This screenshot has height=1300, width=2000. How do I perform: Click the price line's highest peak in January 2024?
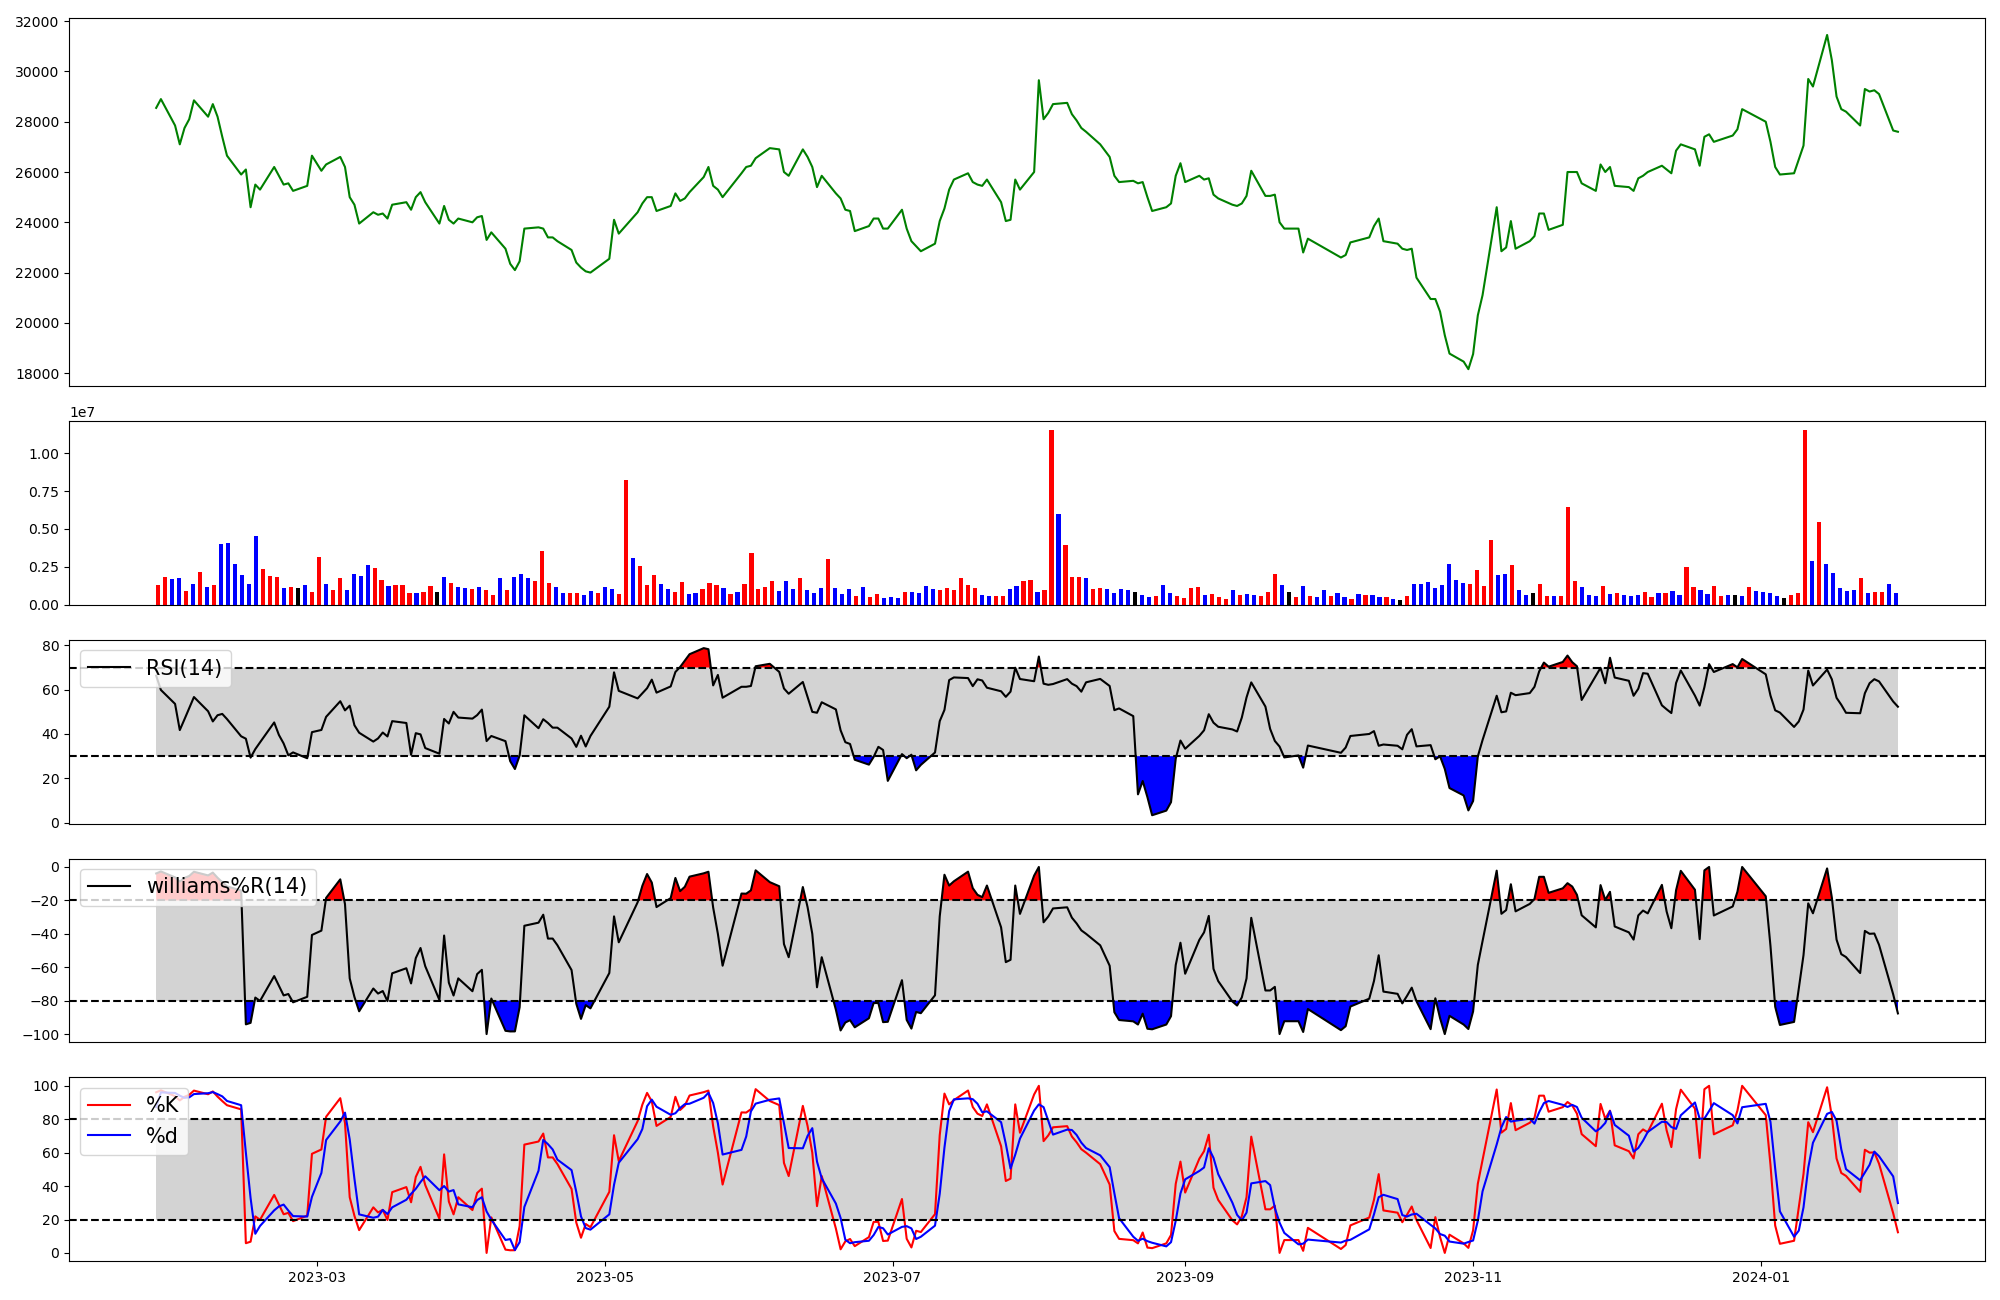[x=1827, y=36]
